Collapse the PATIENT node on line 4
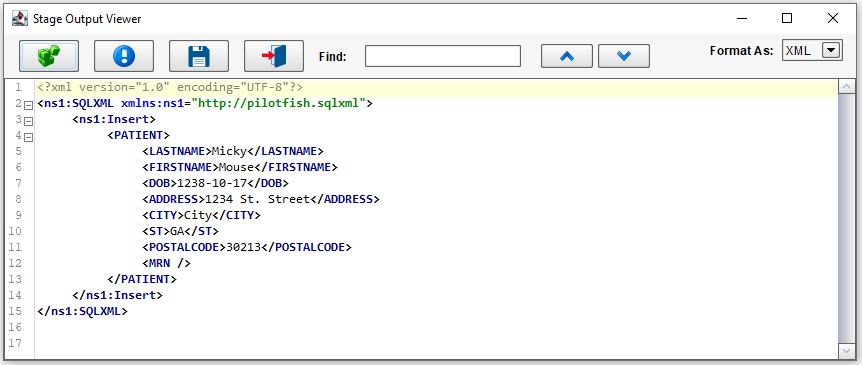 click(x=29, y=137)
